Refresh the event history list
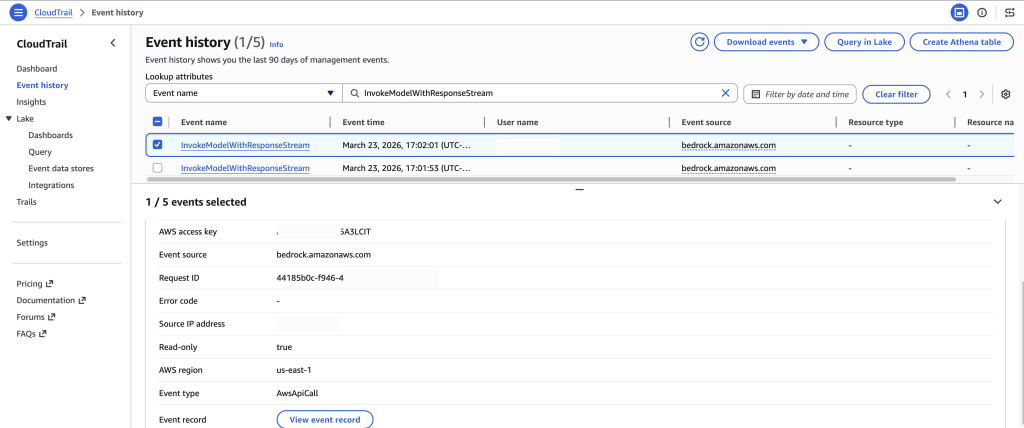 pyautogui.click(x=699, y=42)
